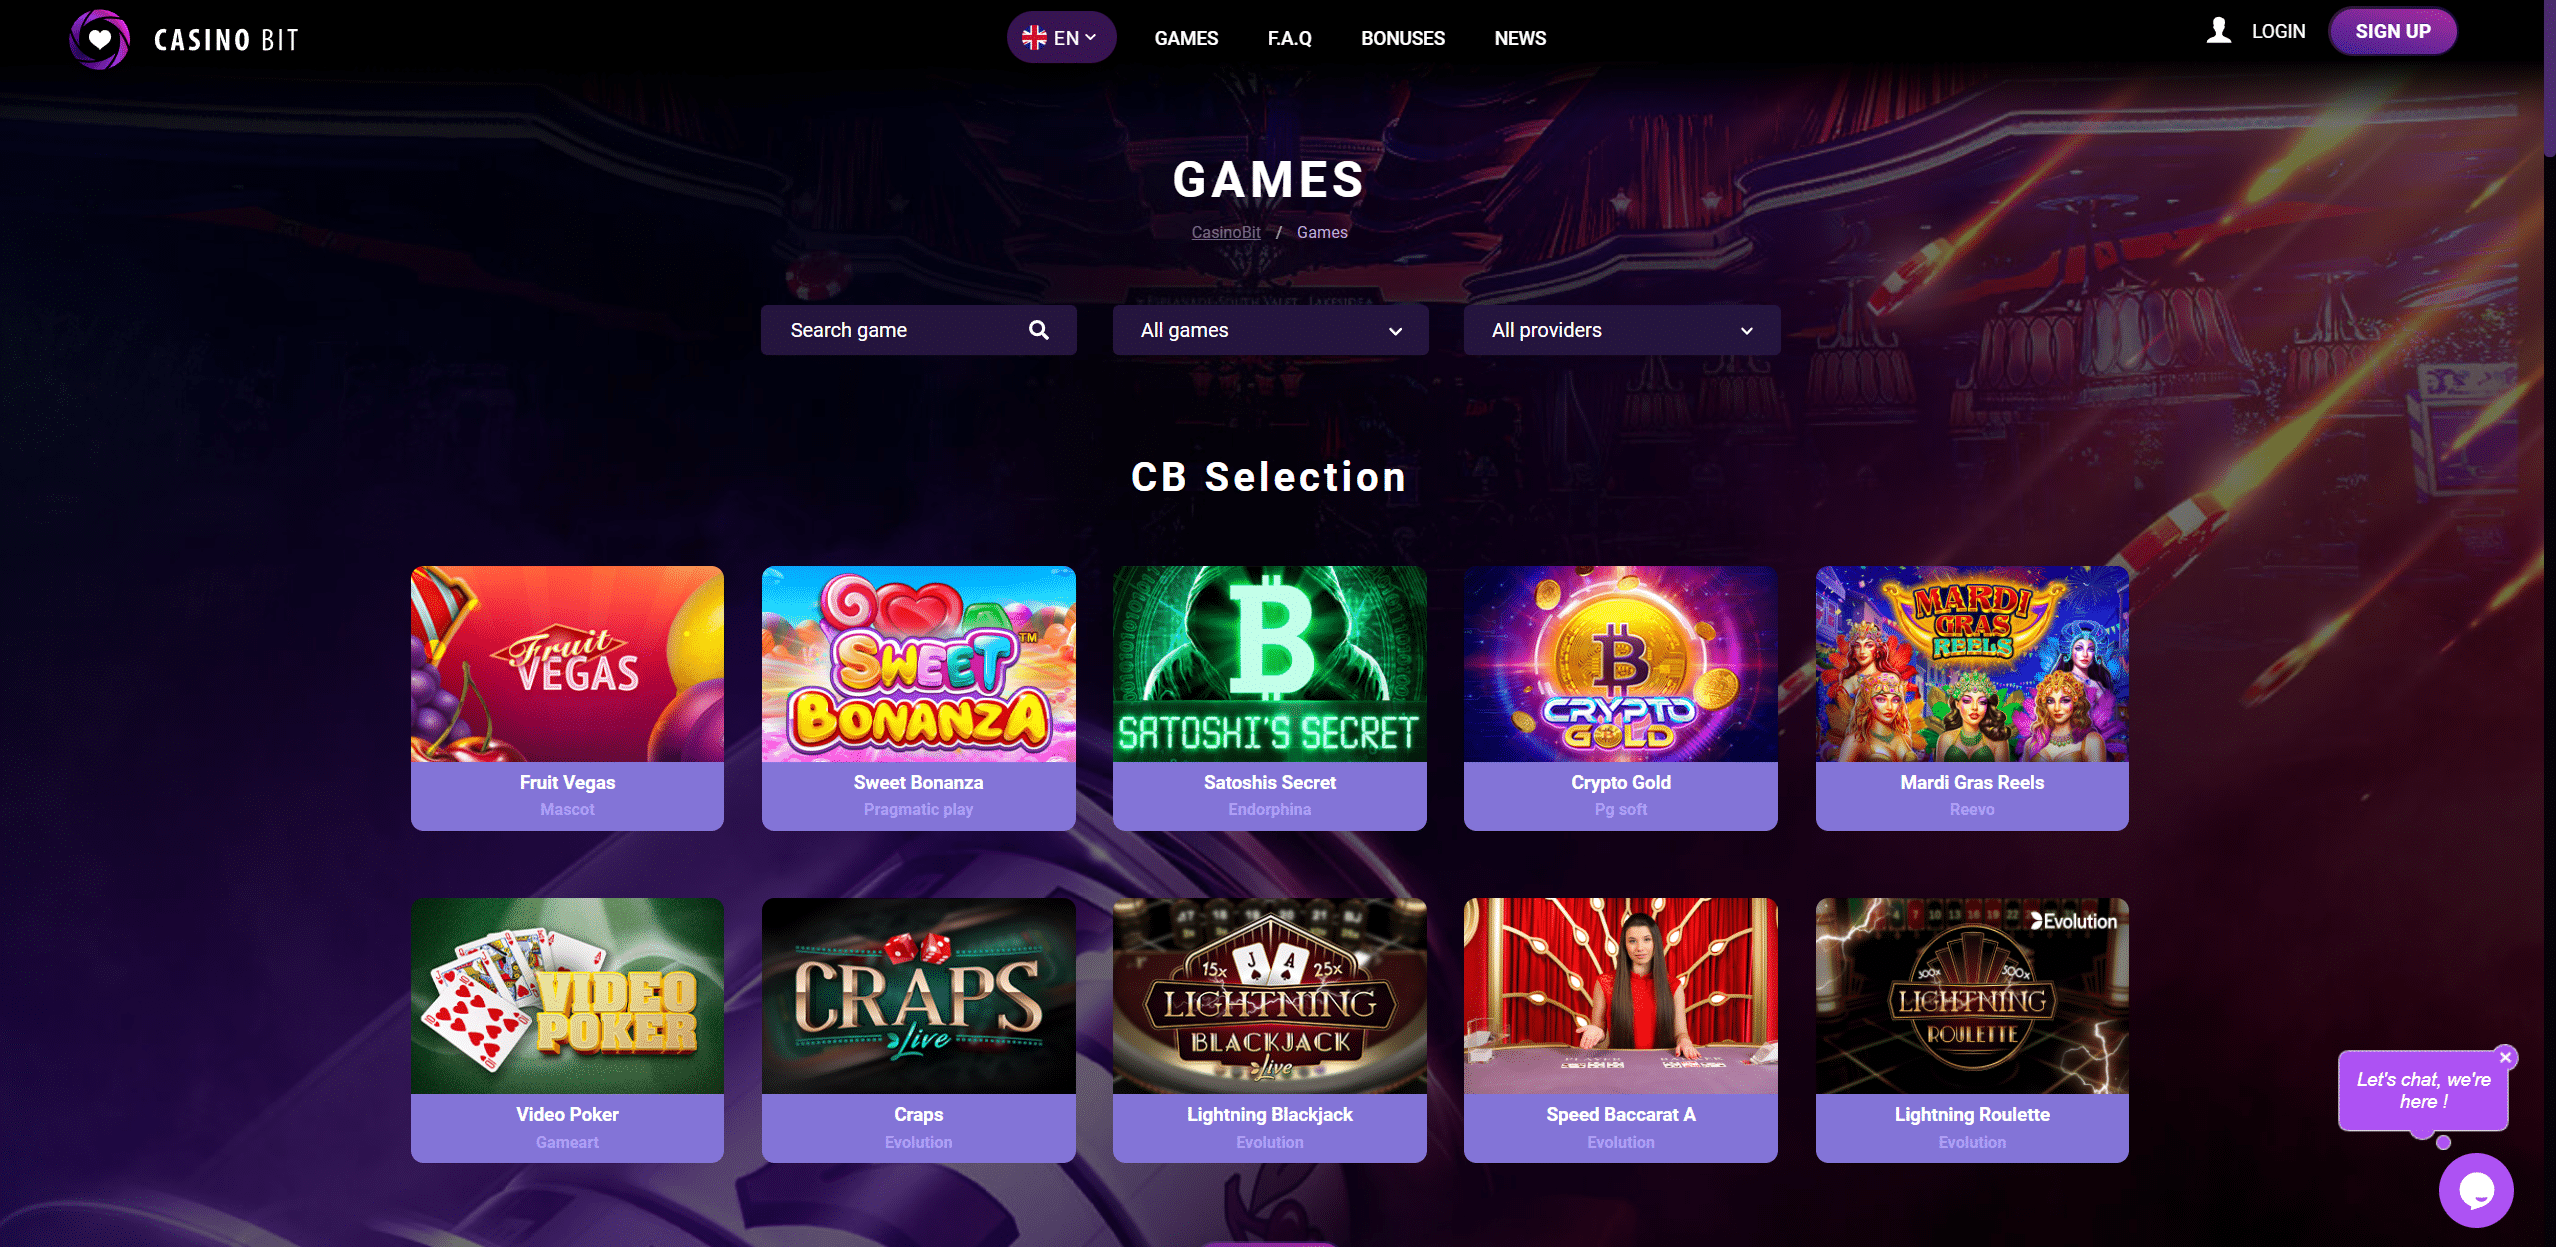2556x1247 pixels.
Task: Follow the CasinoBit breadcrumb link
Action: pos(1225,232)
